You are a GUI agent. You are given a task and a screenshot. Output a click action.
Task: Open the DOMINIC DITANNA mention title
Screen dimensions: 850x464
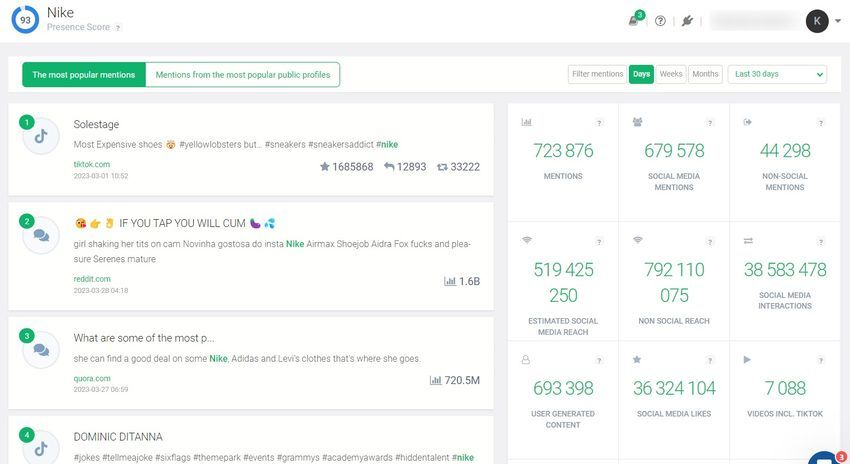[118, 436]
